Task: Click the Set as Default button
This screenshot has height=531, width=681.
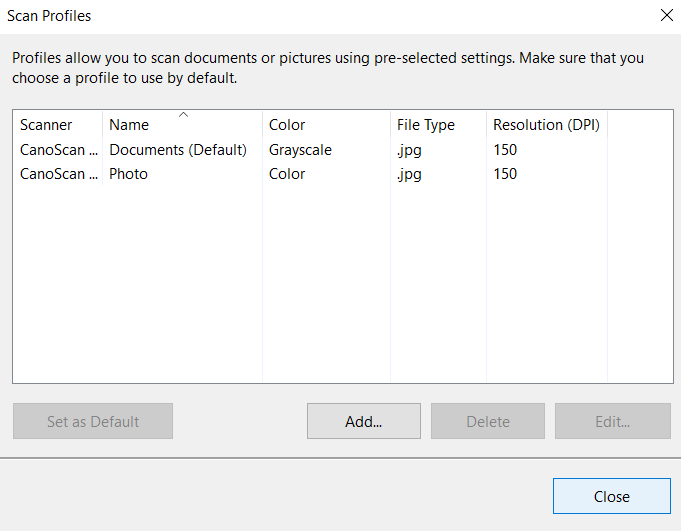Action: pos(93,421)
